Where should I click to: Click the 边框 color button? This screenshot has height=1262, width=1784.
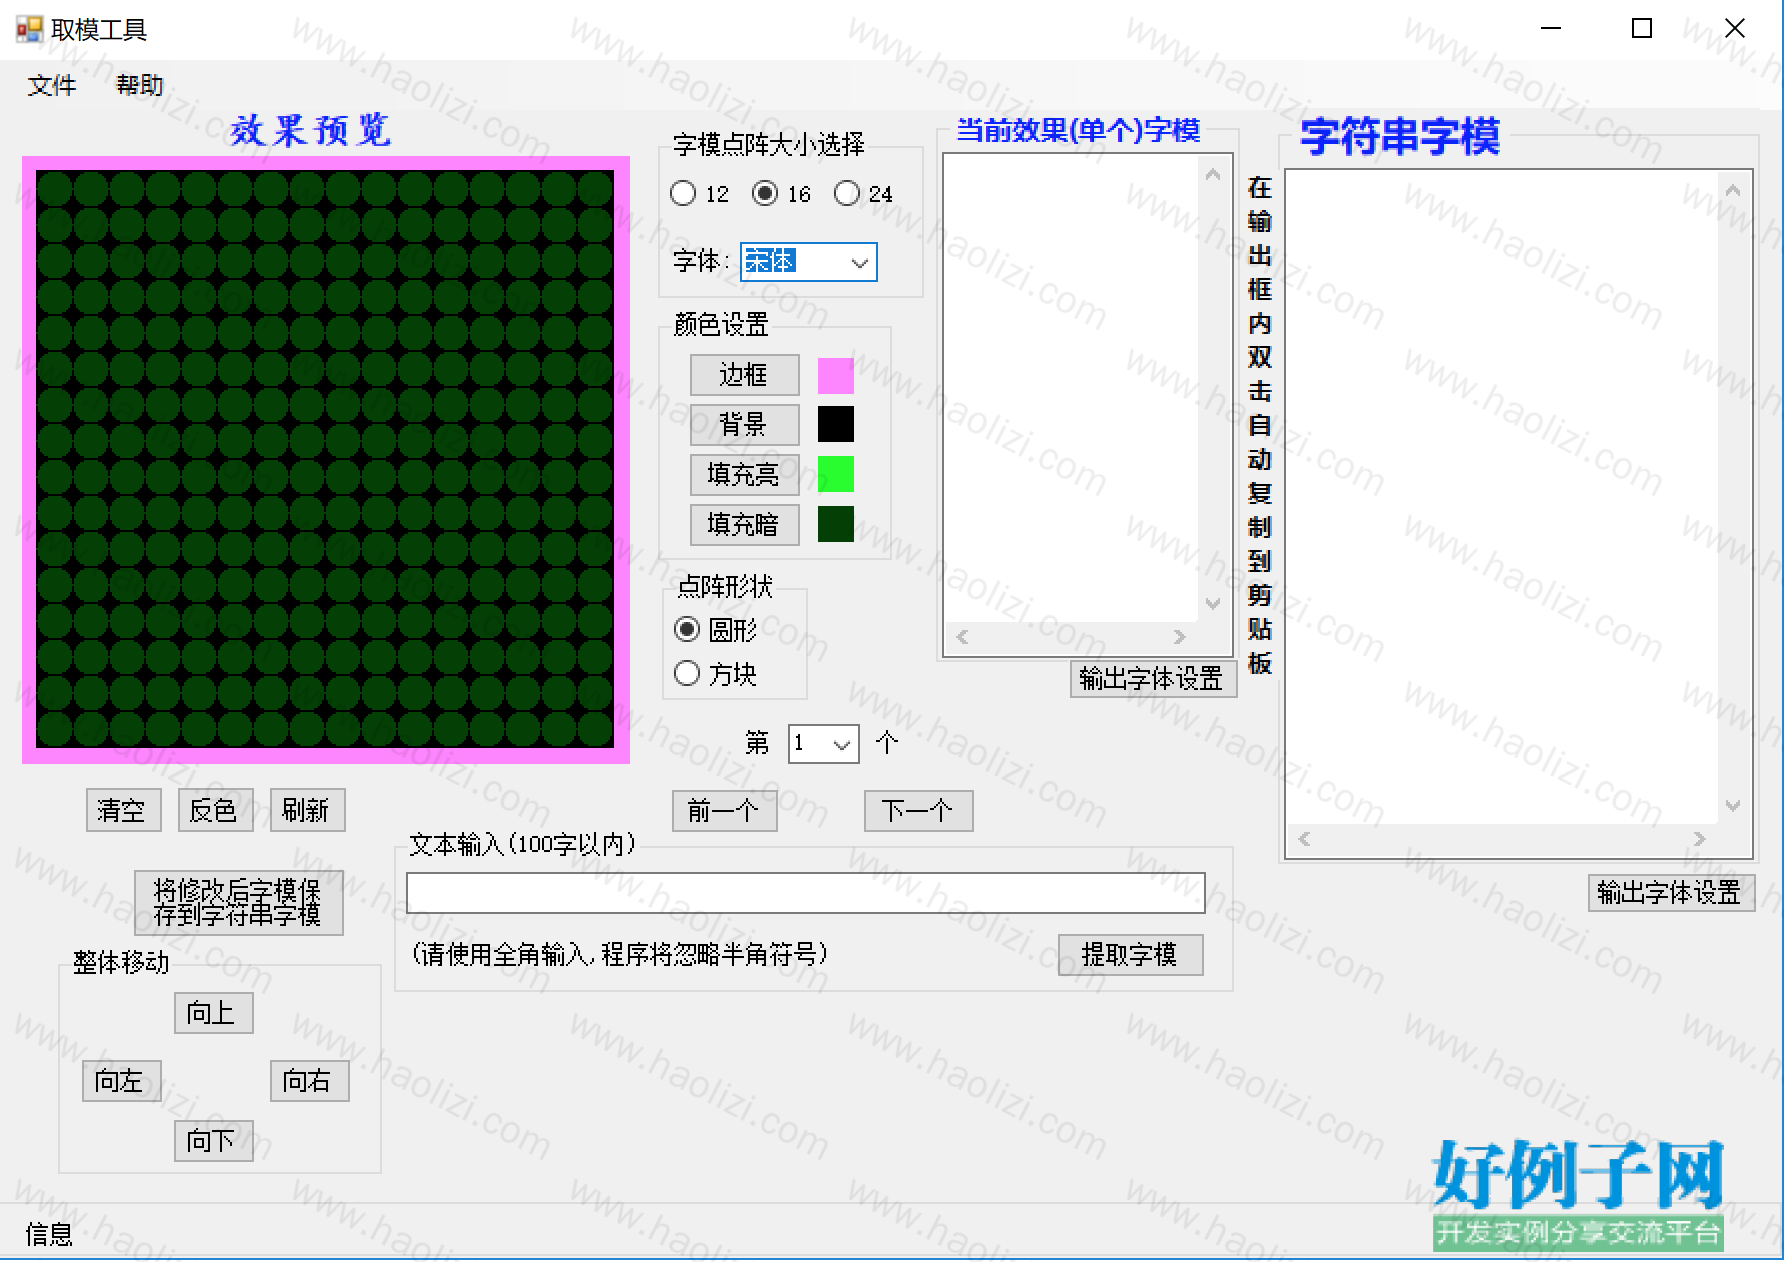point(744,375)
